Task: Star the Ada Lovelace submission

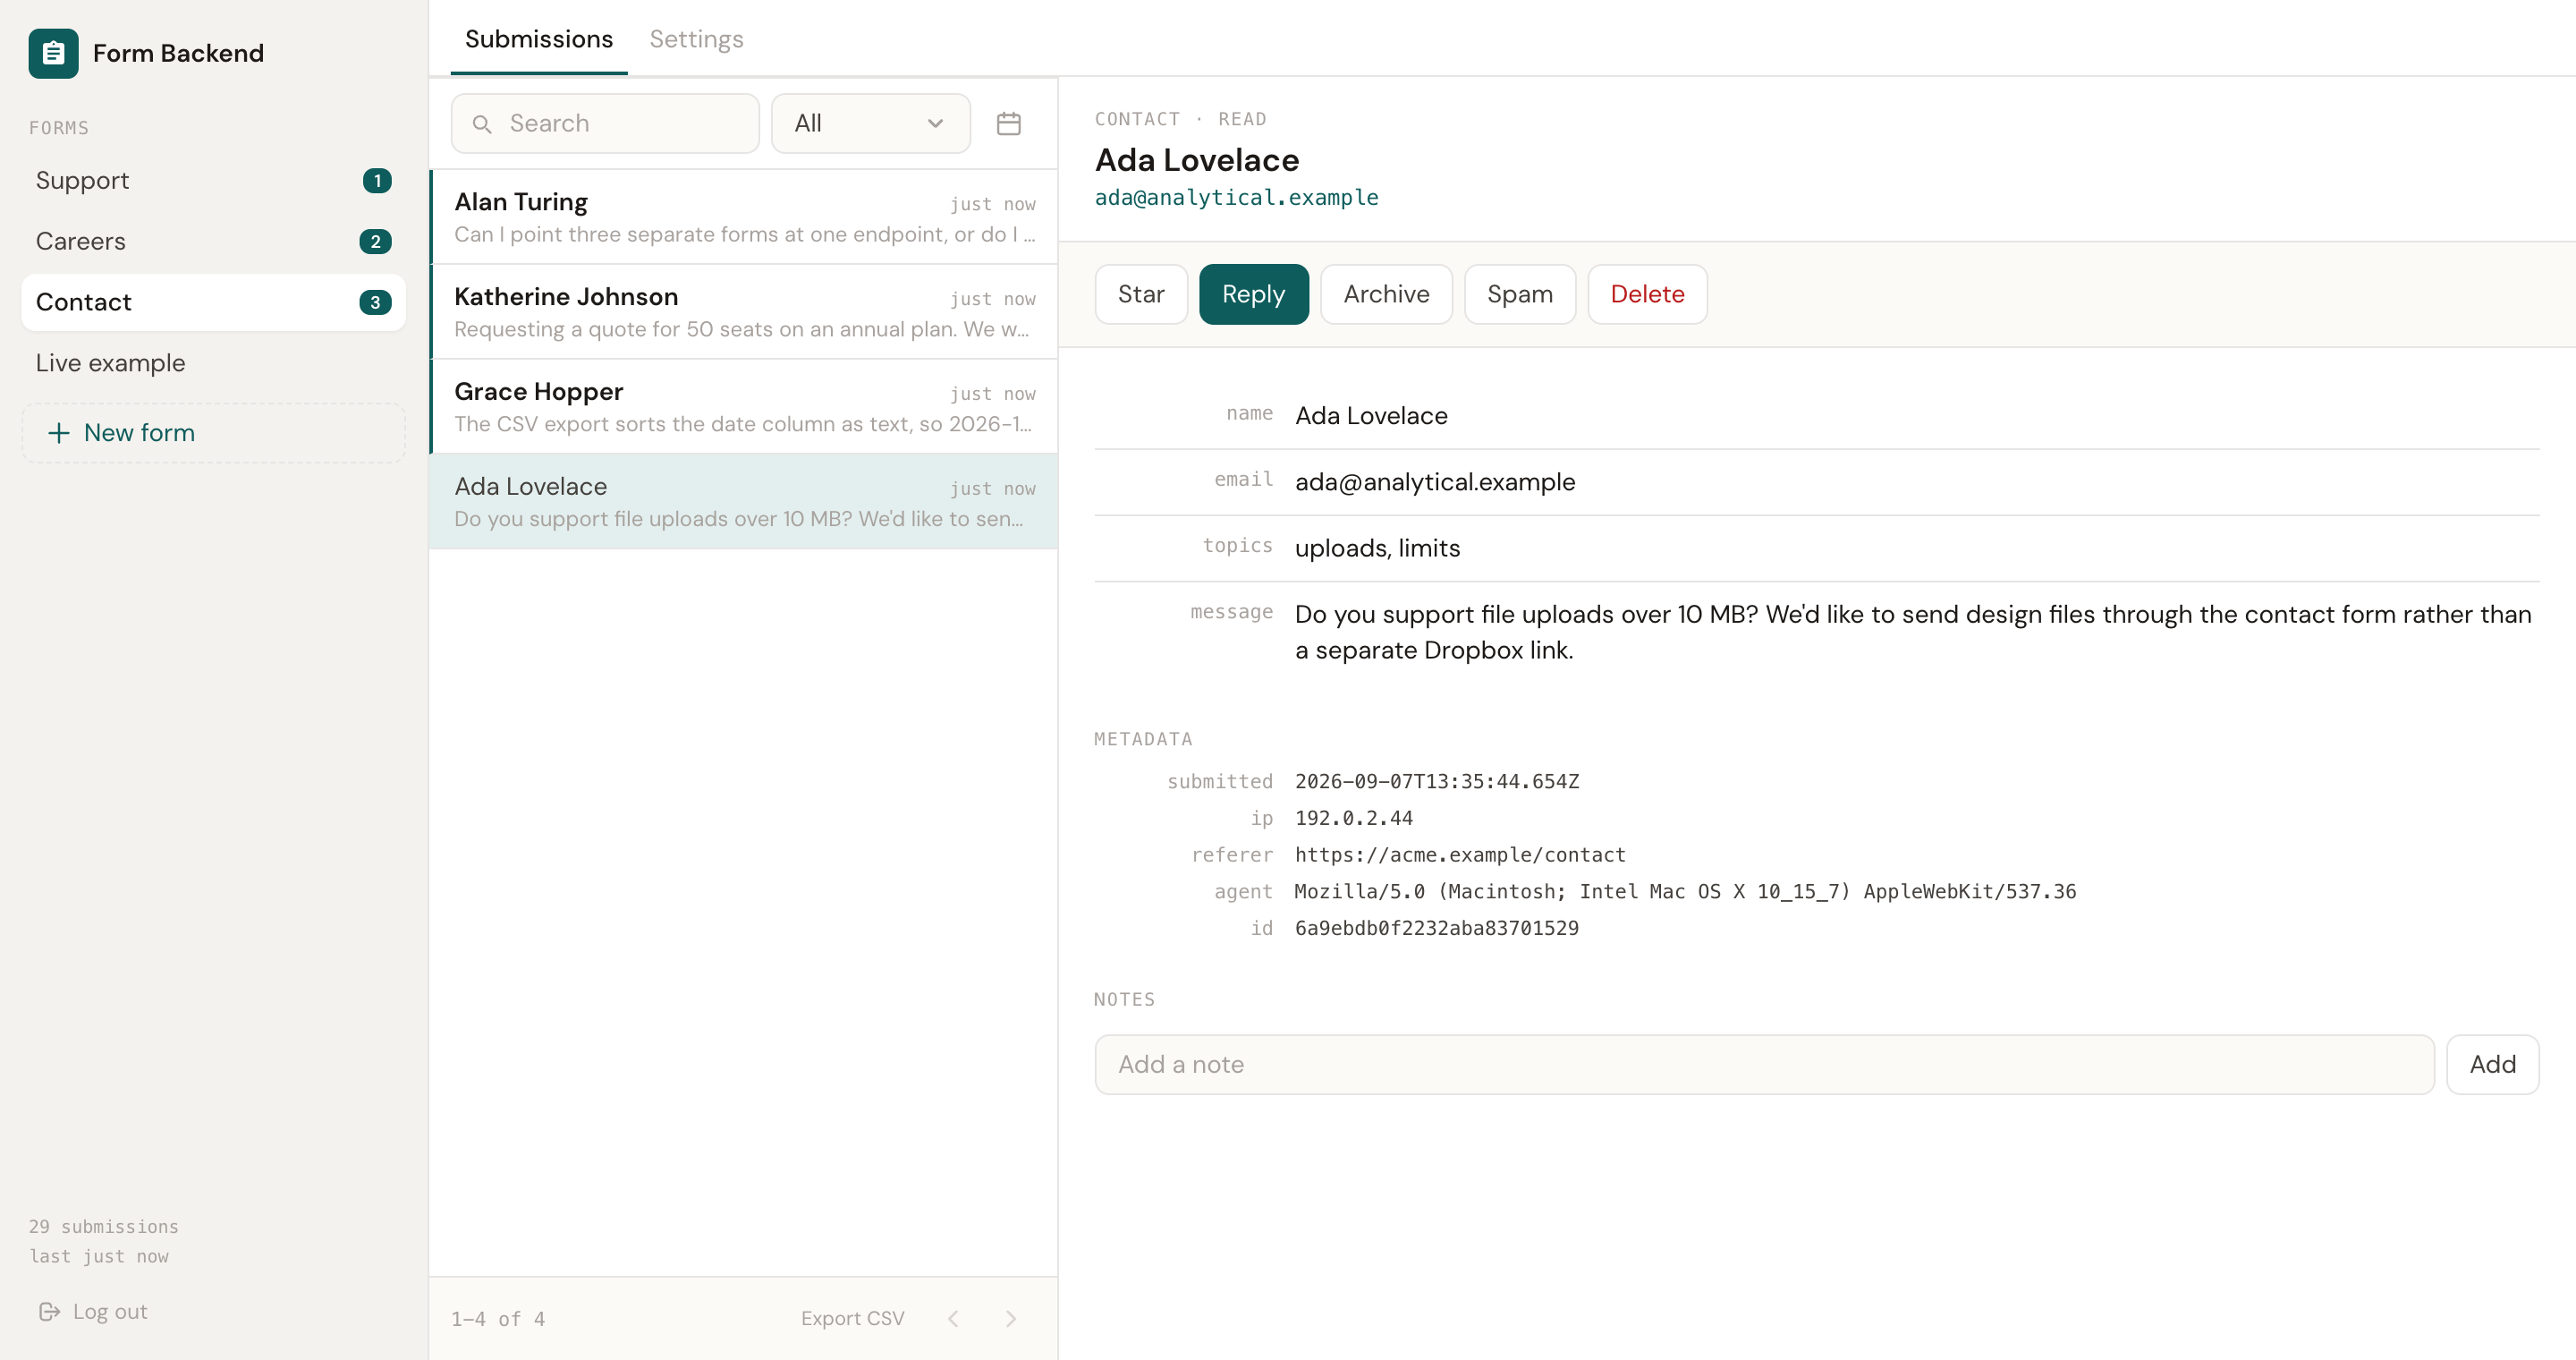Action: tap(1141, 294)
